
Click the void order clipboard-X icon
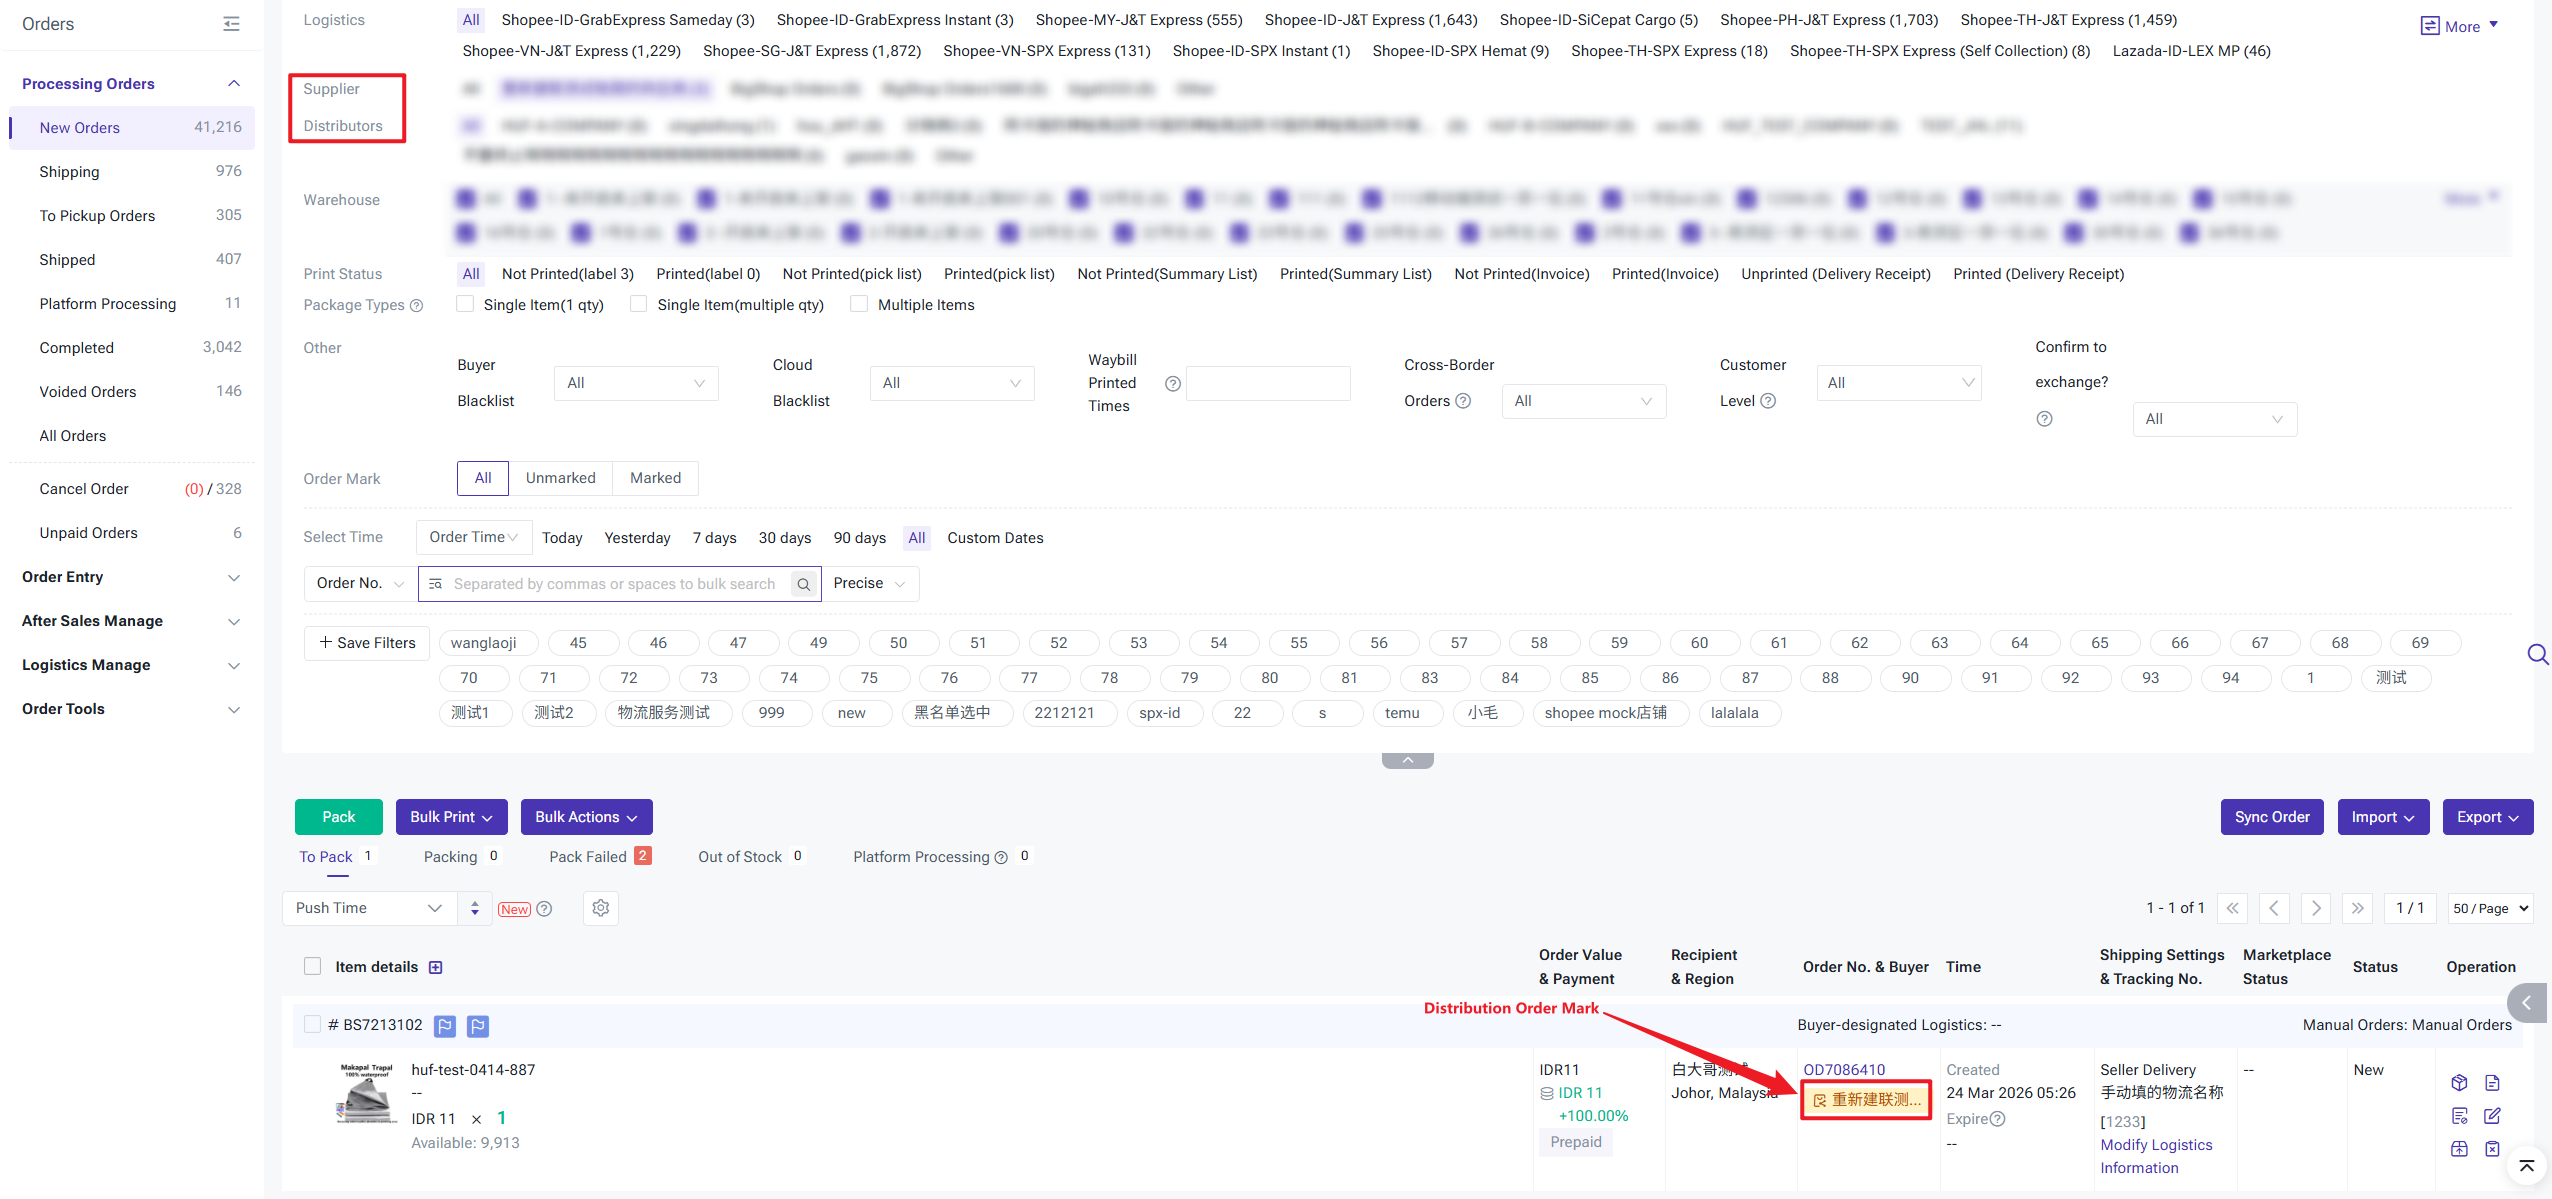(2492, 1148)
